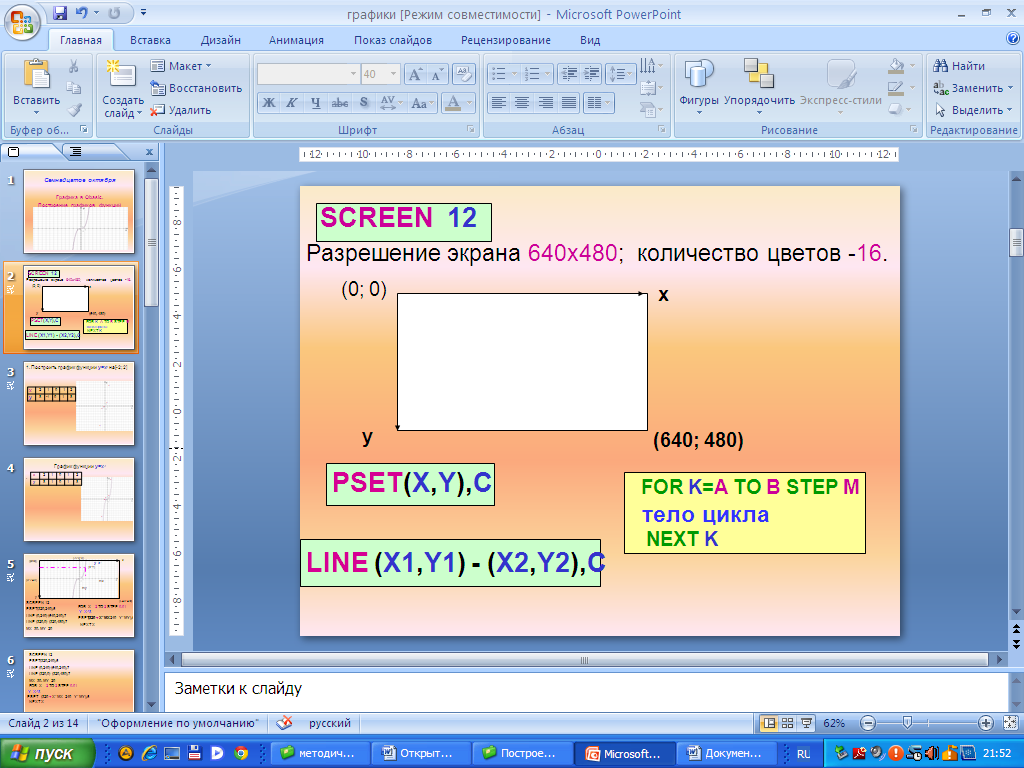Insert shapes with the Фигуры icon

698,75
